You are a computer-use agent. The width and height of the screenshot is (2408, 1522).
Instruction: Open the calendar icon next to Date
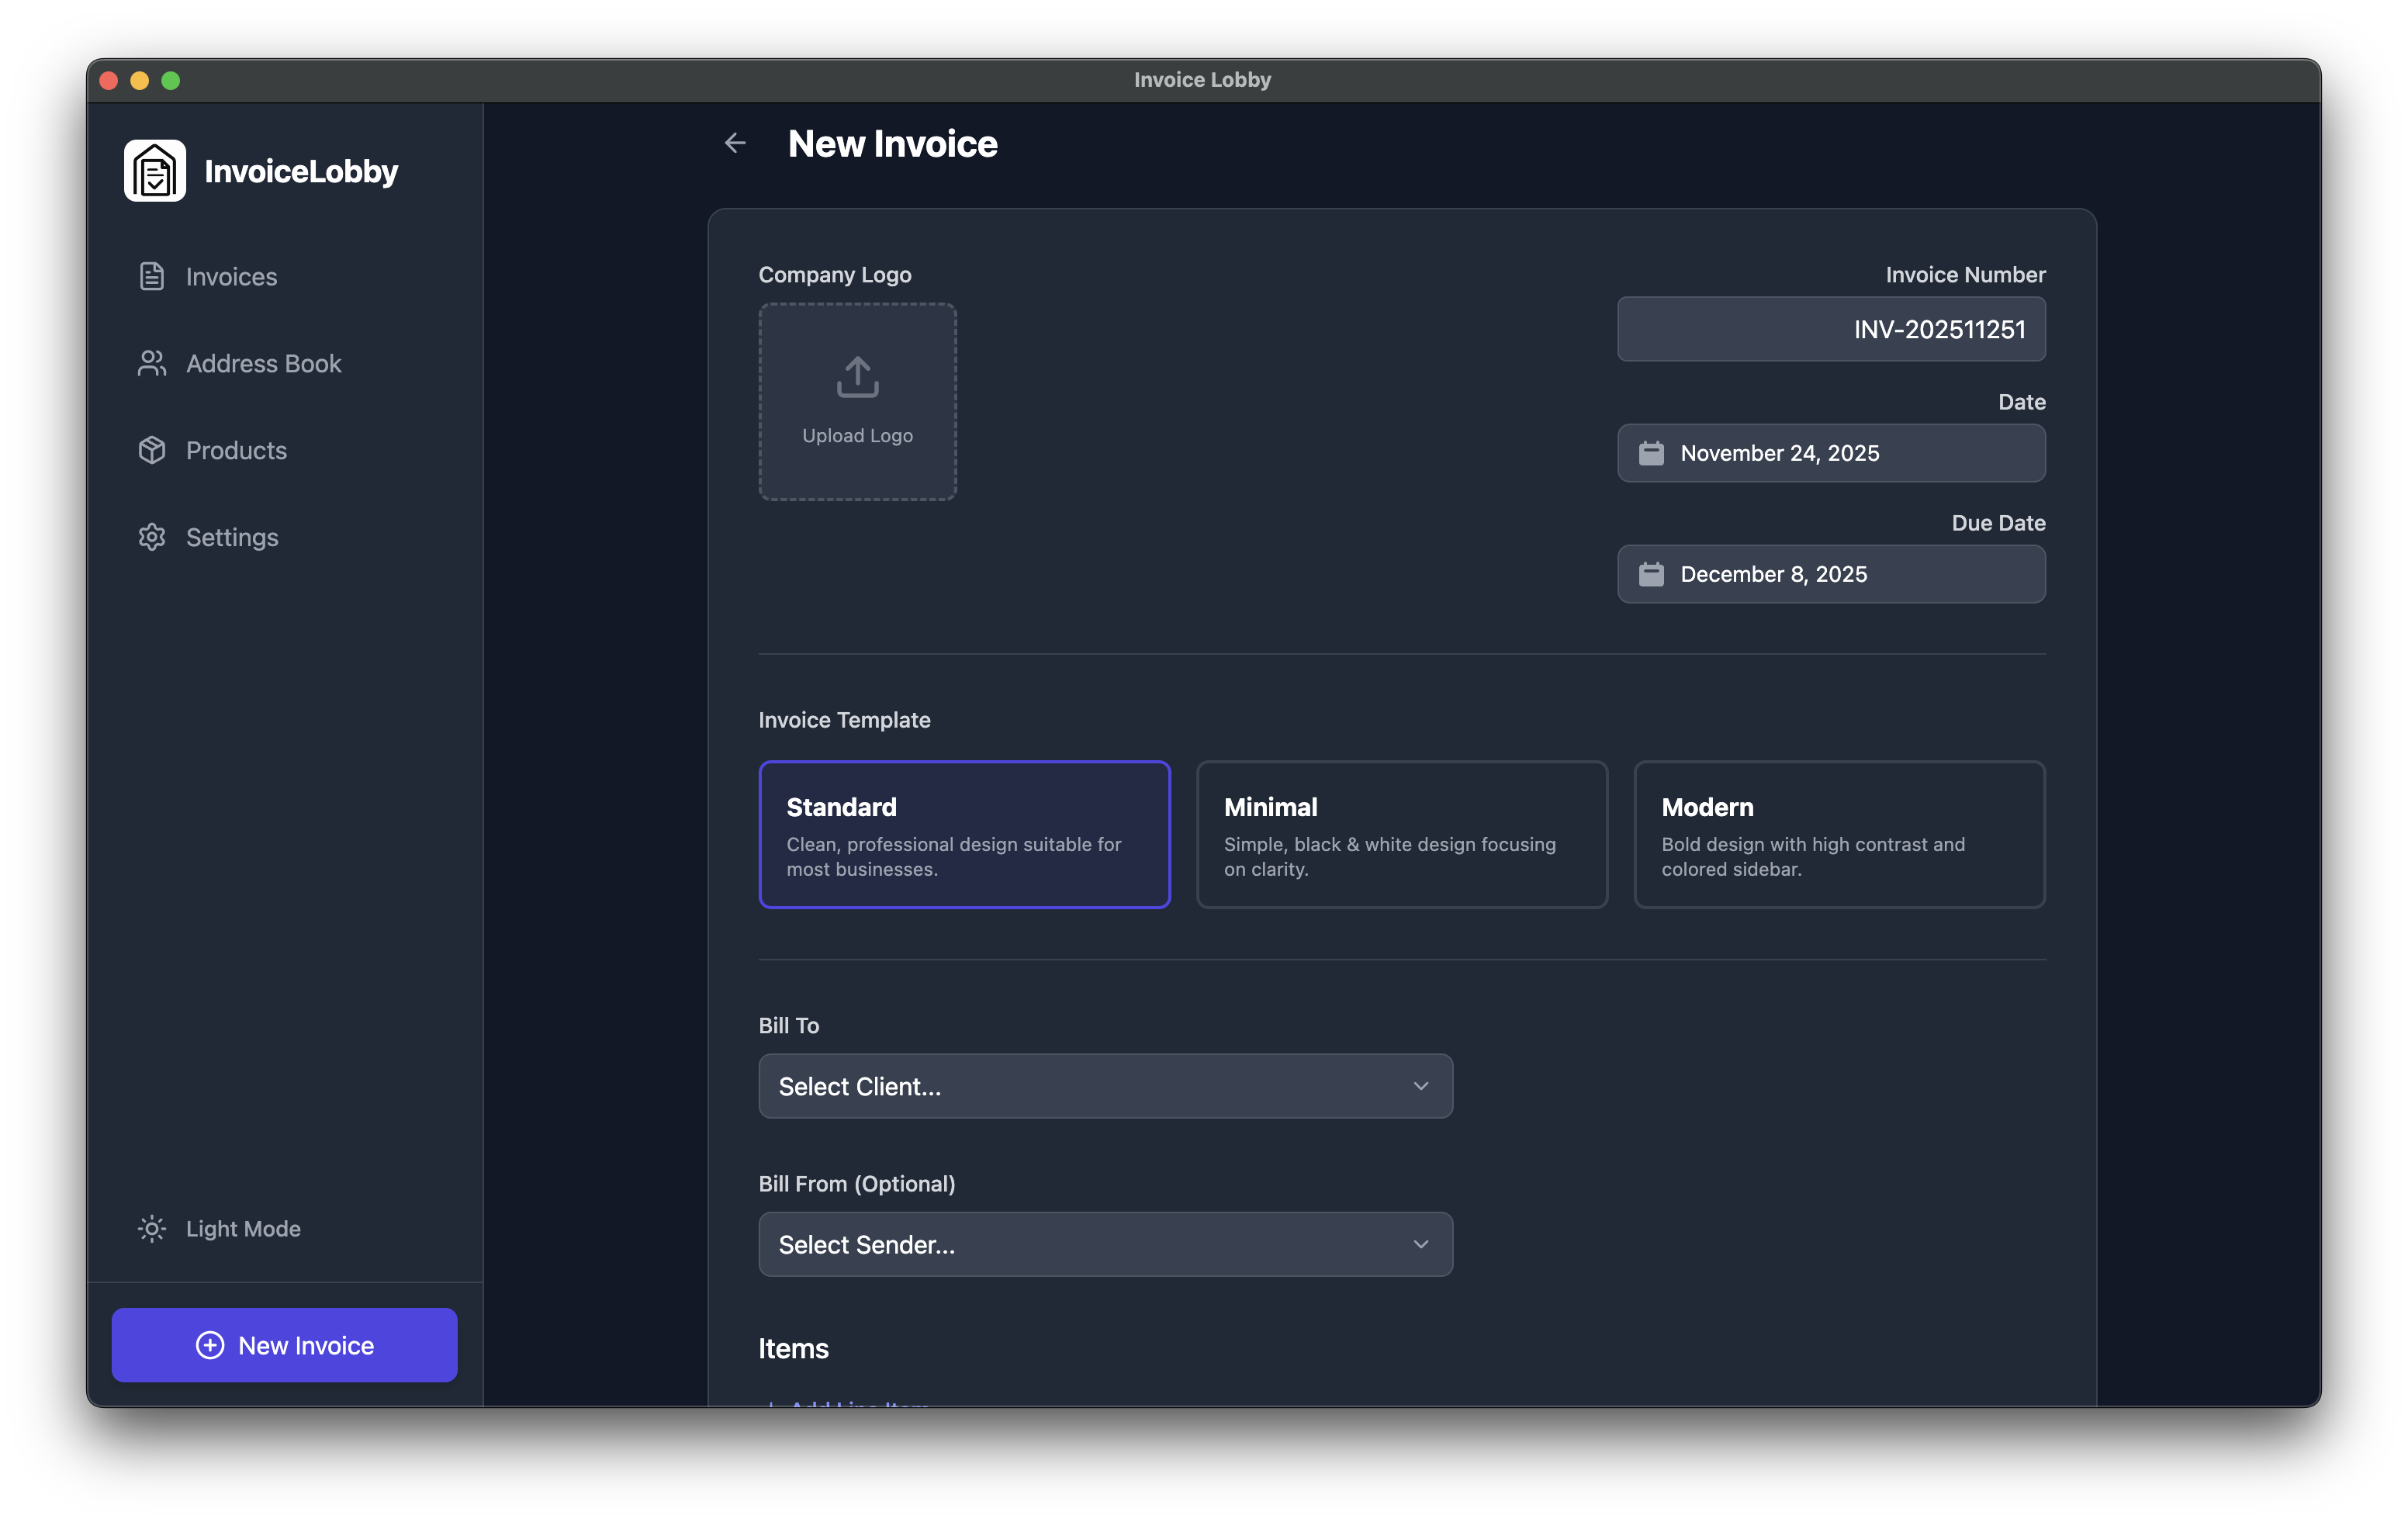point(1652,452)
